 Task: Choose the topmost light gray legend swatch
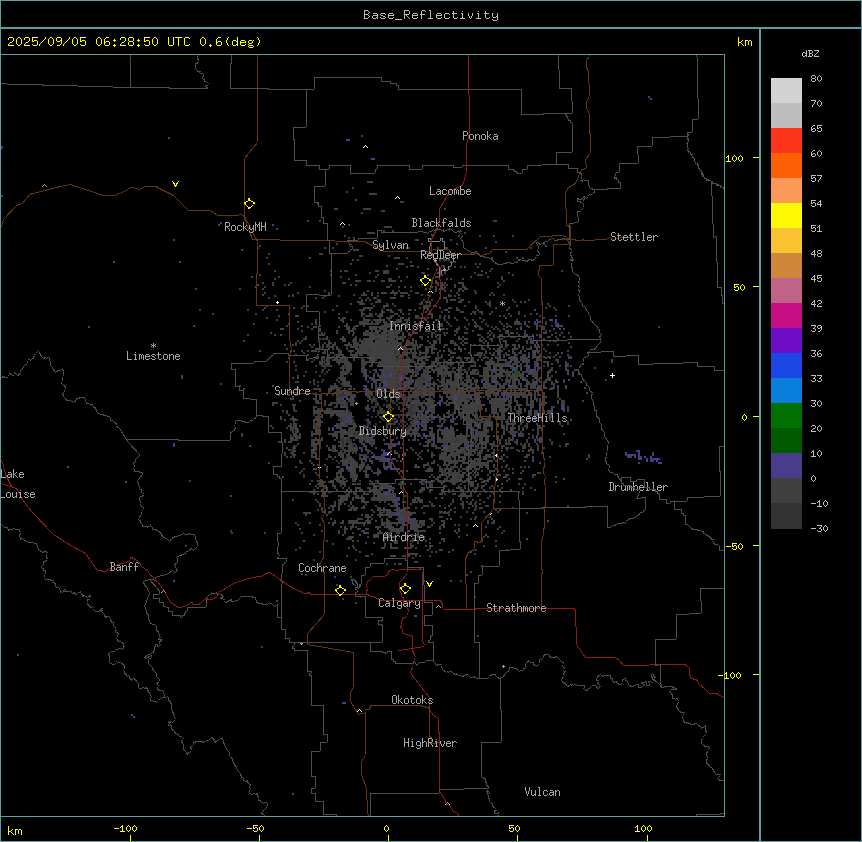[x=786, y=90]
